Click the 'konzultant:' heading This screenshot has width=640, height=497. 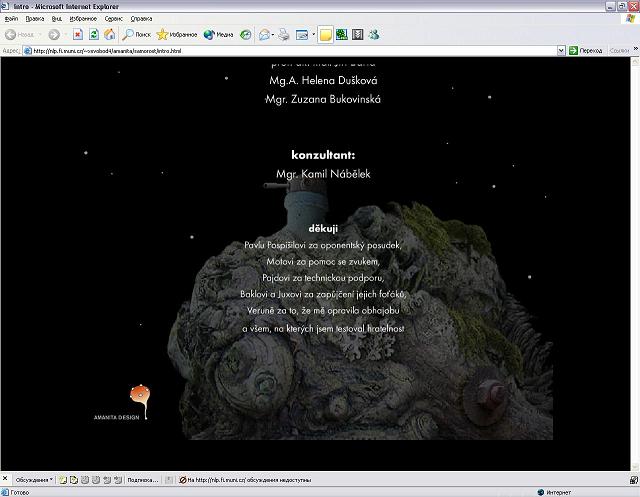click(x=323, y=155)
